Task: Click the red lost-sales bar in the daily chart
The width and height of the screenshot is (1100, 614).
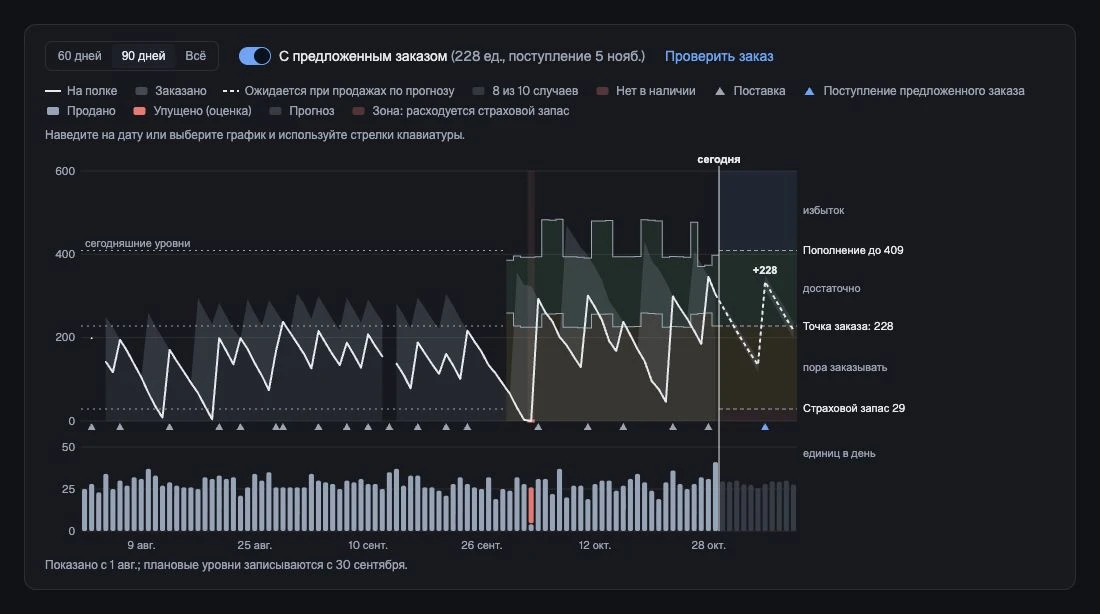Action: click(531, 505)
